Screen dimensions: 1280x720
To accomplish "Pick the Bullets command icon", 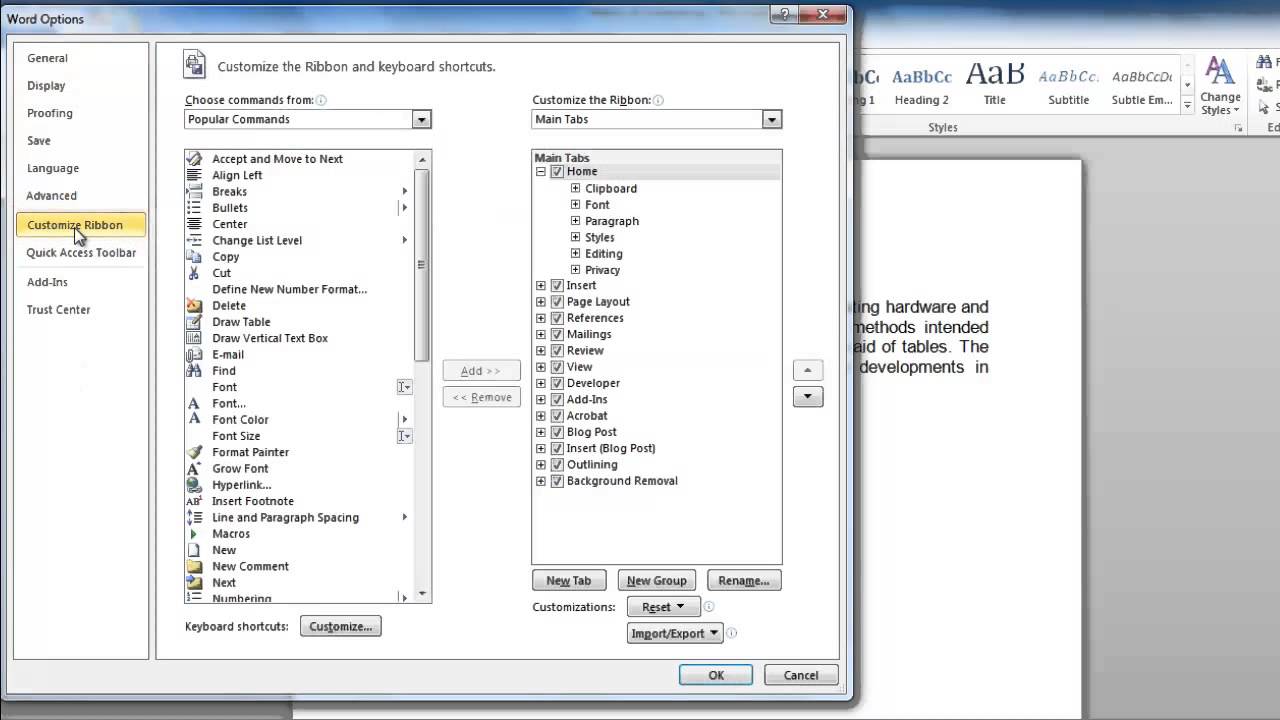I will [x=194, y=208].
